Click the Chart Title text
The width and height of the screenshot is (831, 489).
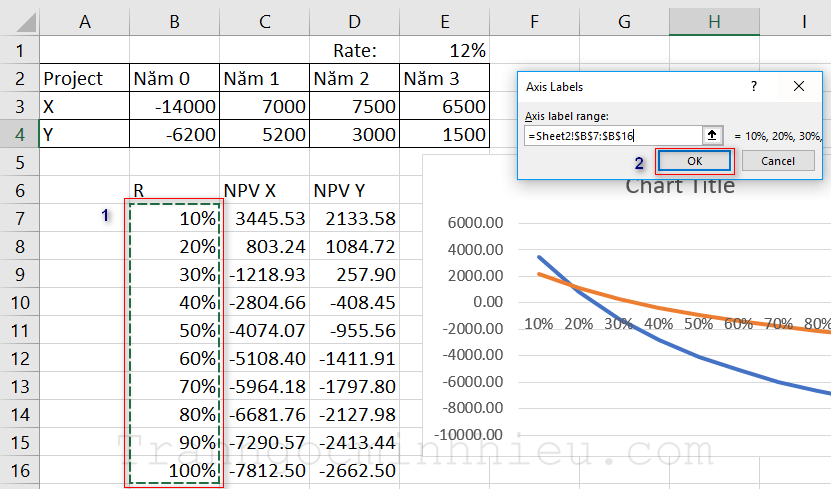pos(680,186)
